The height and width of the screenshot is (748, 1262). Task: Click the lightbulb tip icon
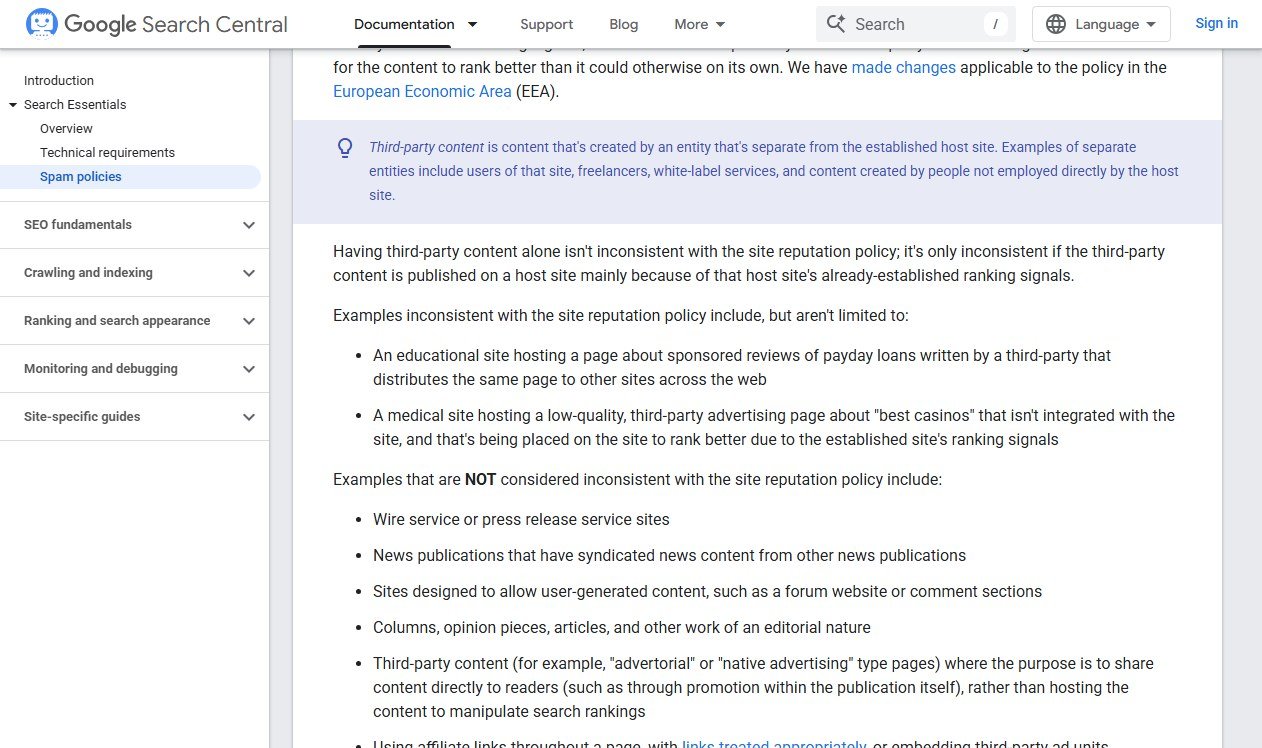pos(345,148)
